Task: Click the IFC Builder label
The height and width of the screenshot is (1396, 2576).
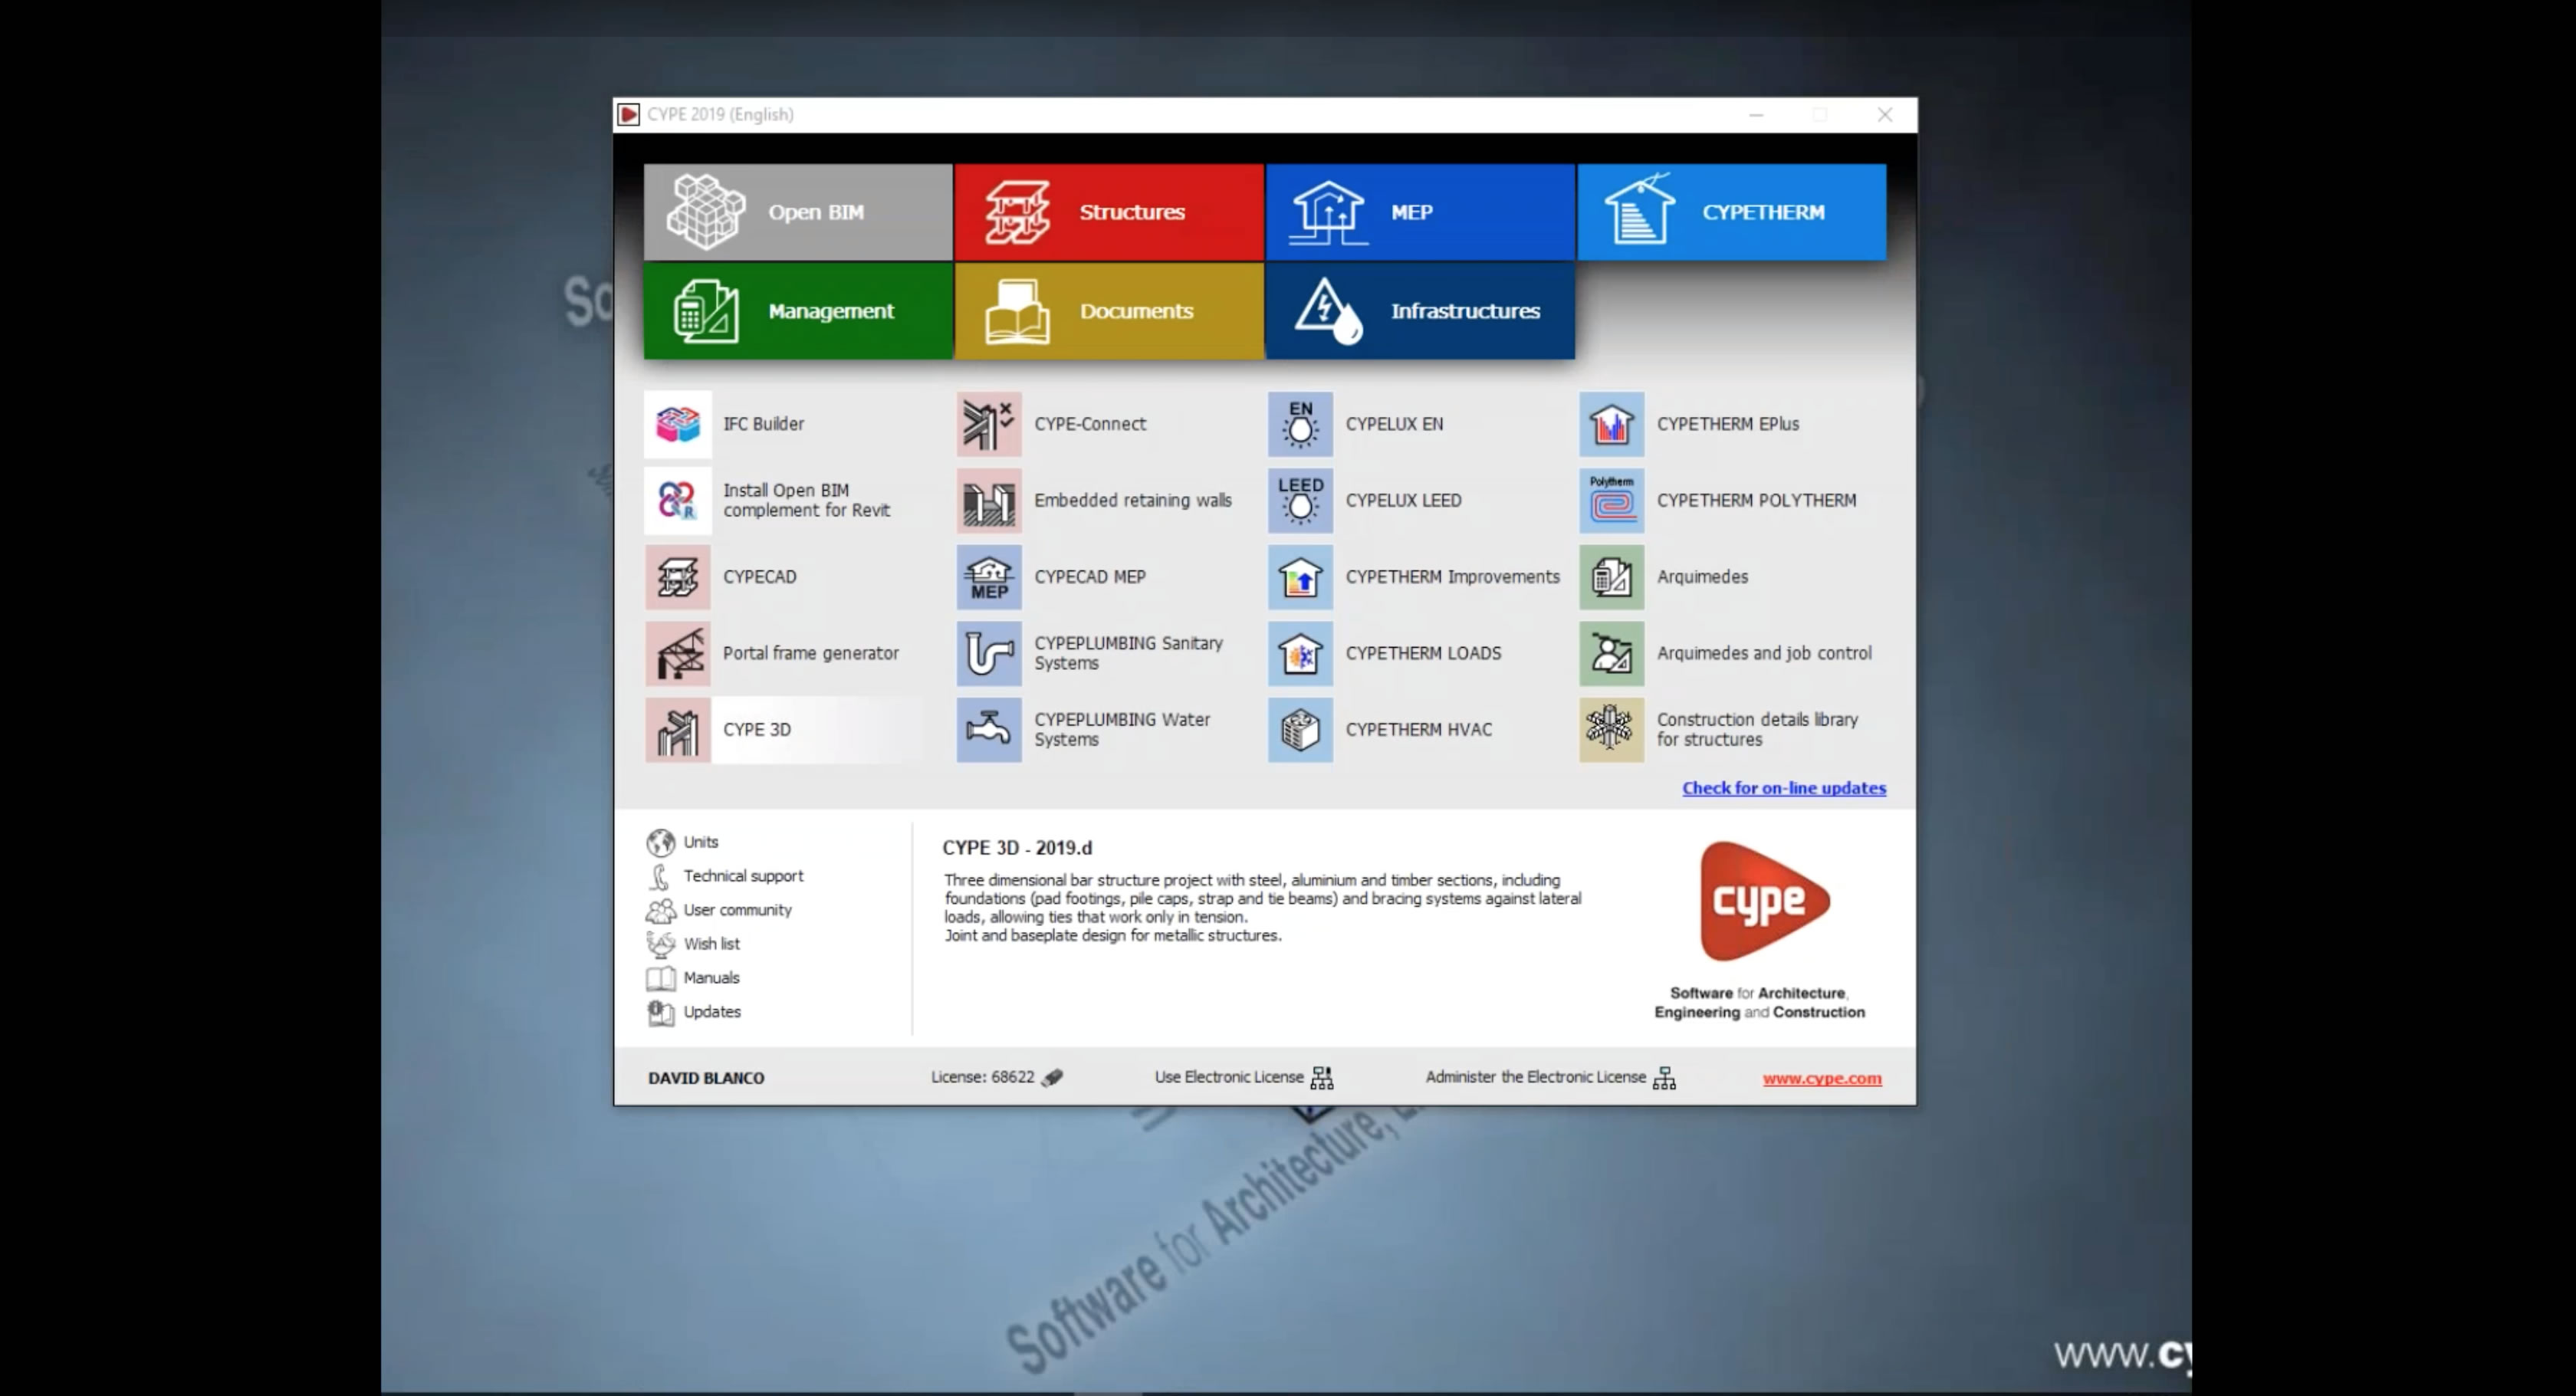Action: coord(763,424)
